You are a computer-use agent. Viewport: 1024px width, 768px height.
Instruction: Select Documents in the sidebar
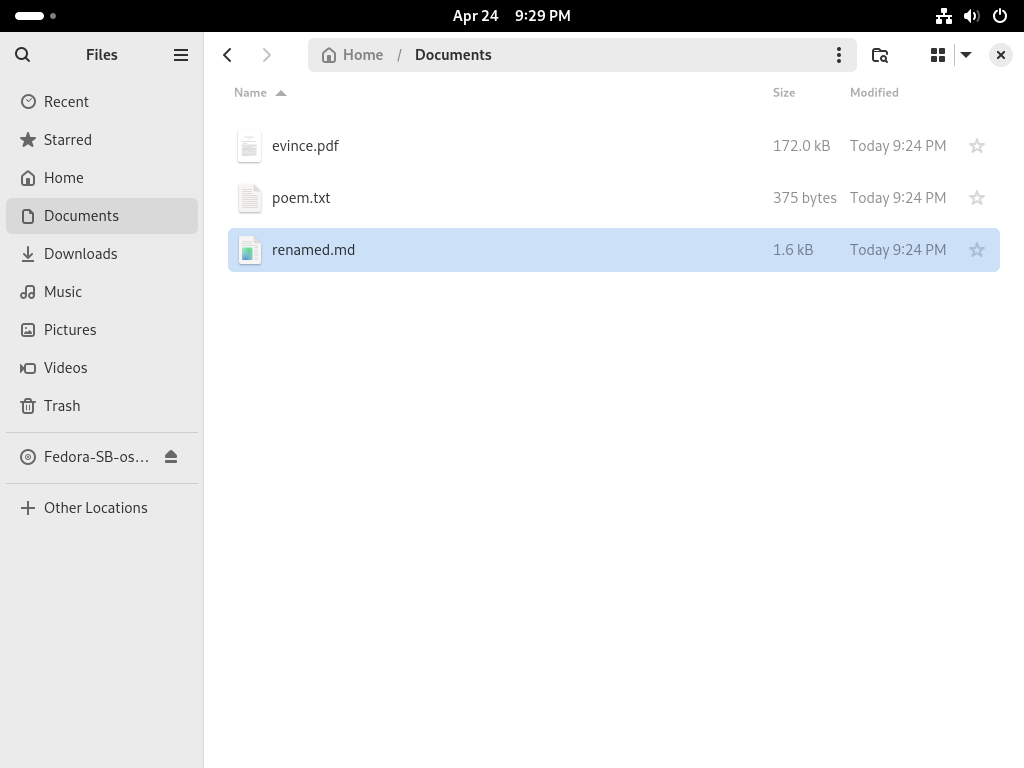(x=102, y=216)
